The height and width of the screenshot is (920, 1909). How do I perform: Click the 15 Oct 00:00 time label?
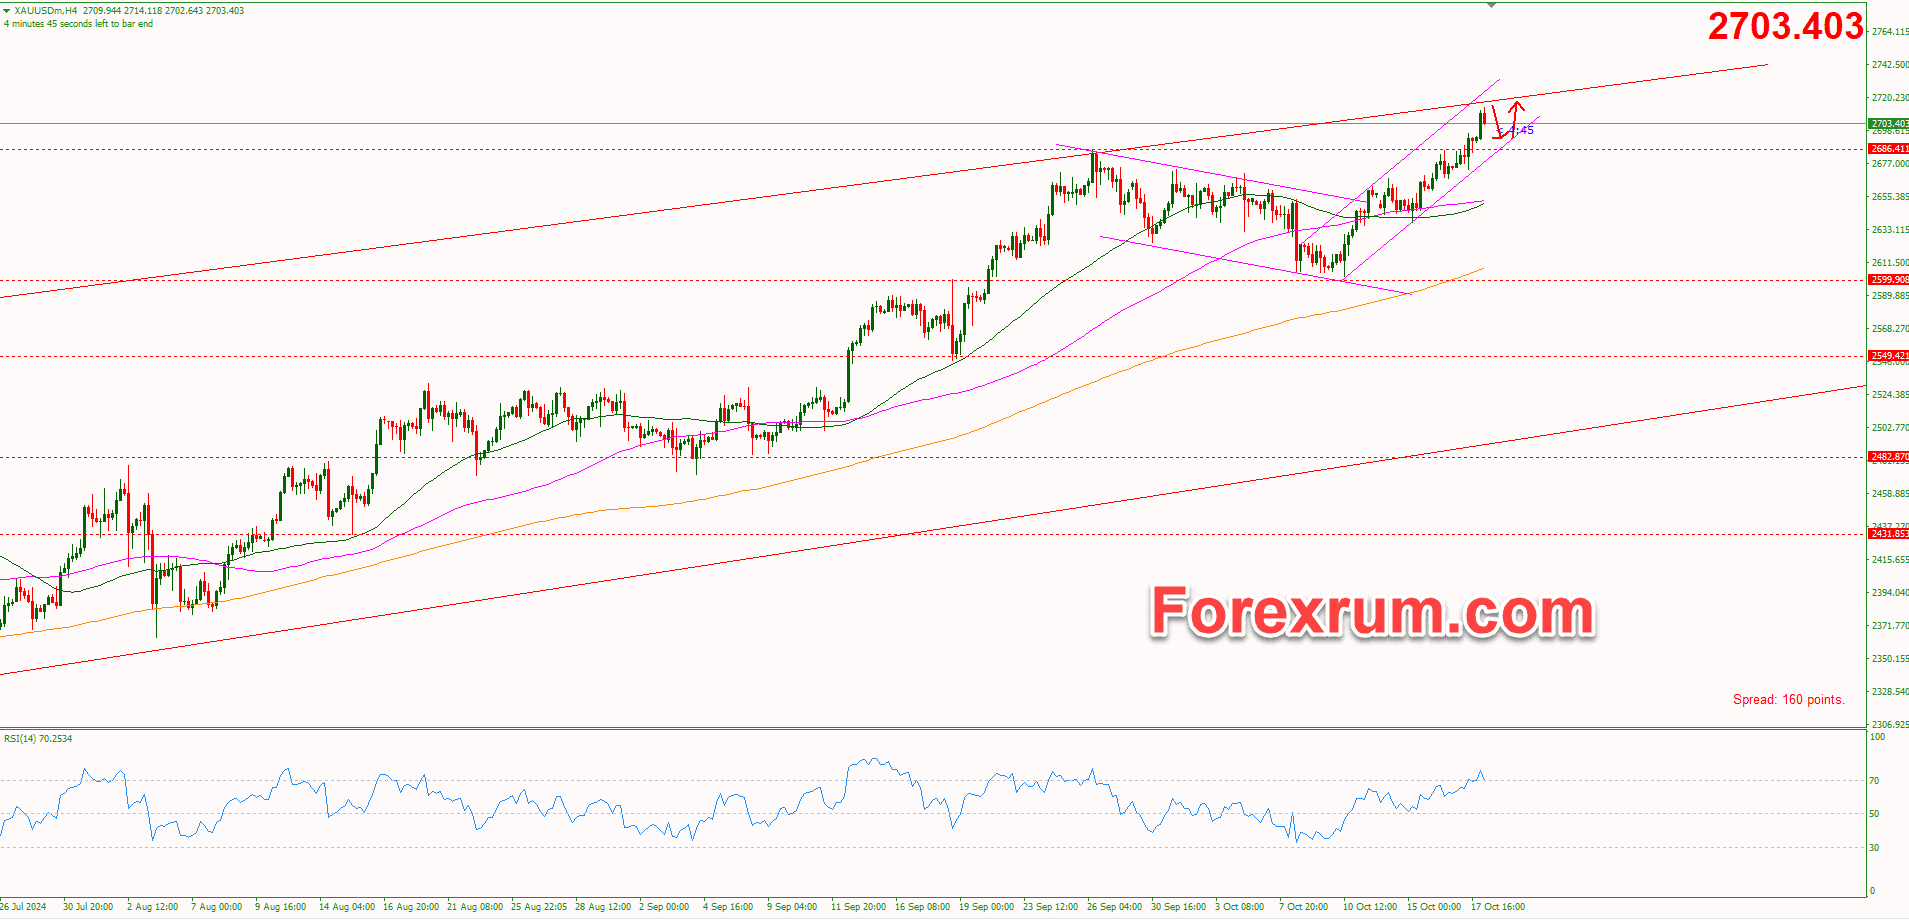coord(1434,907)
